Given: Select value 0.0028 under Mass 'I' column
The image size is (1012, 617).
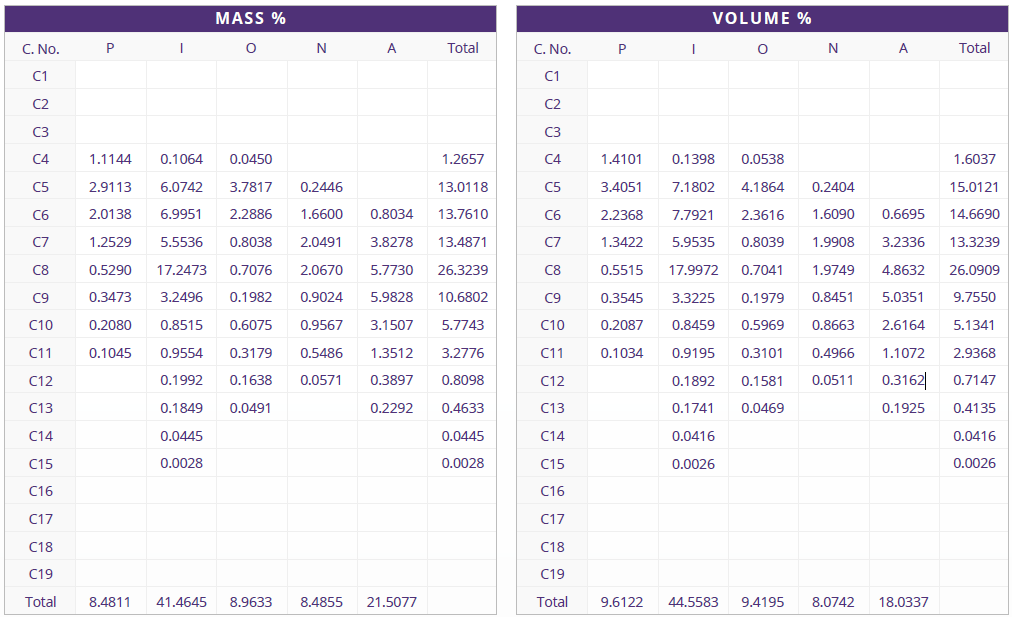Looking at the screenshot, I should click(x=181, y=463).
